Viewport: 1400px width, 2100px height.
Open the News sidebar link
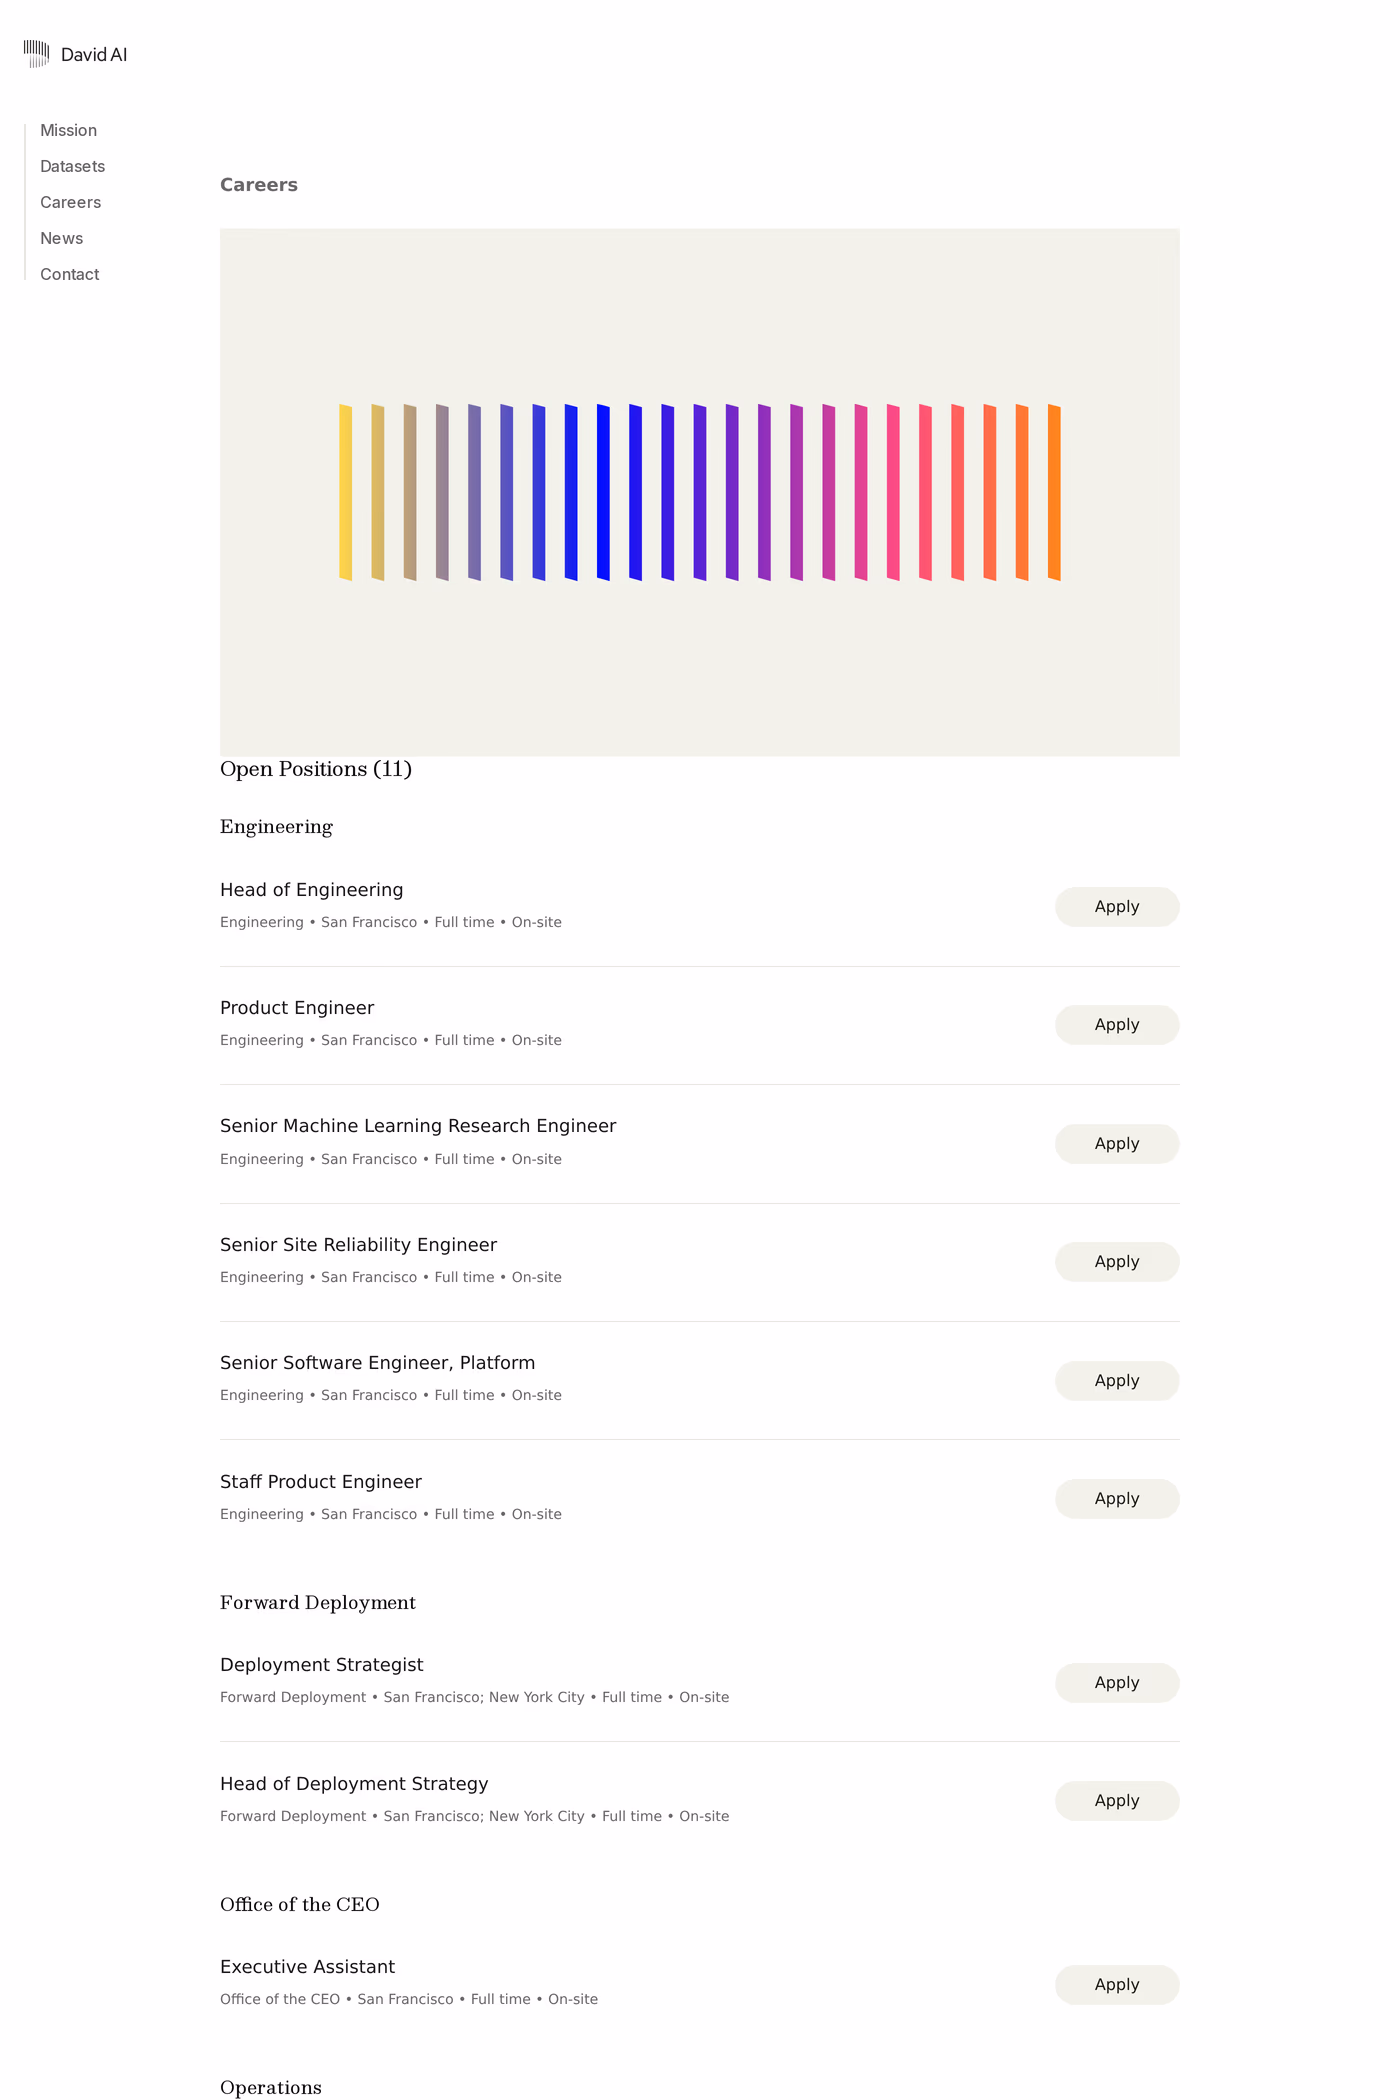click(x=61, y=238)
